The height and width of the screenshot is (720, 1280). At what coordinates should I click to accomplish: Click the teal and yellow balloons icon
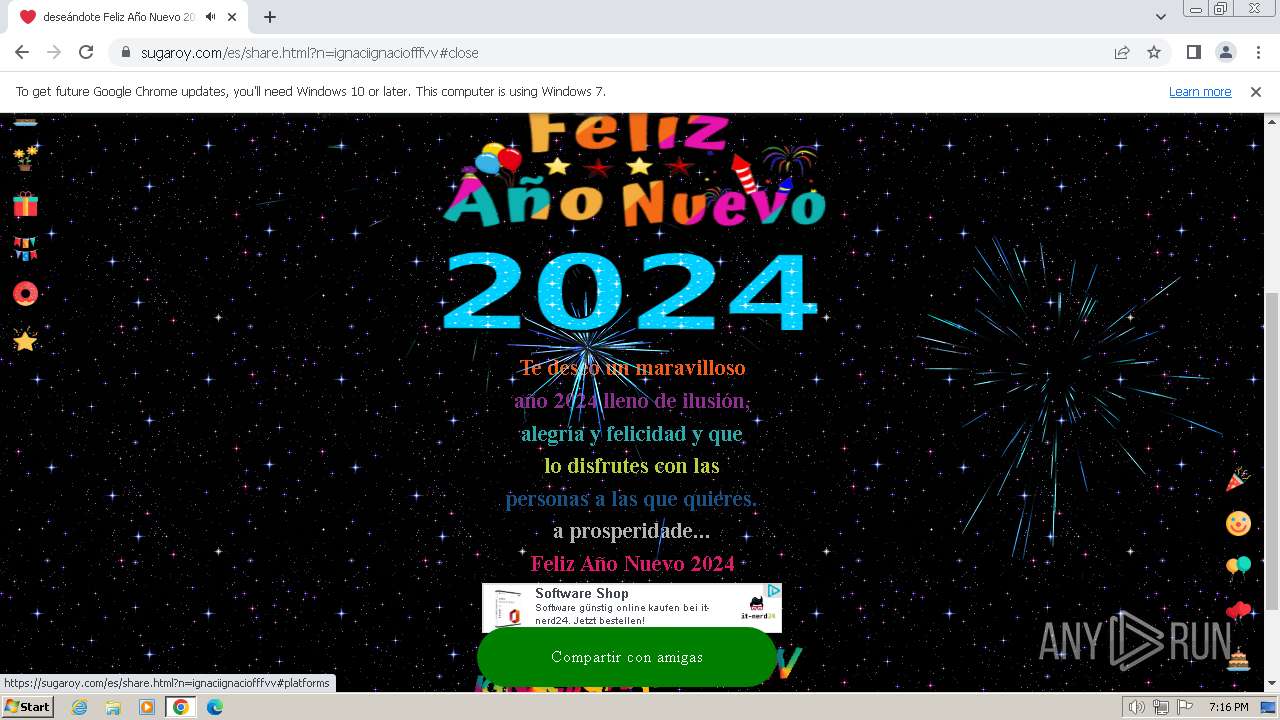click(x=1238, y=569)
